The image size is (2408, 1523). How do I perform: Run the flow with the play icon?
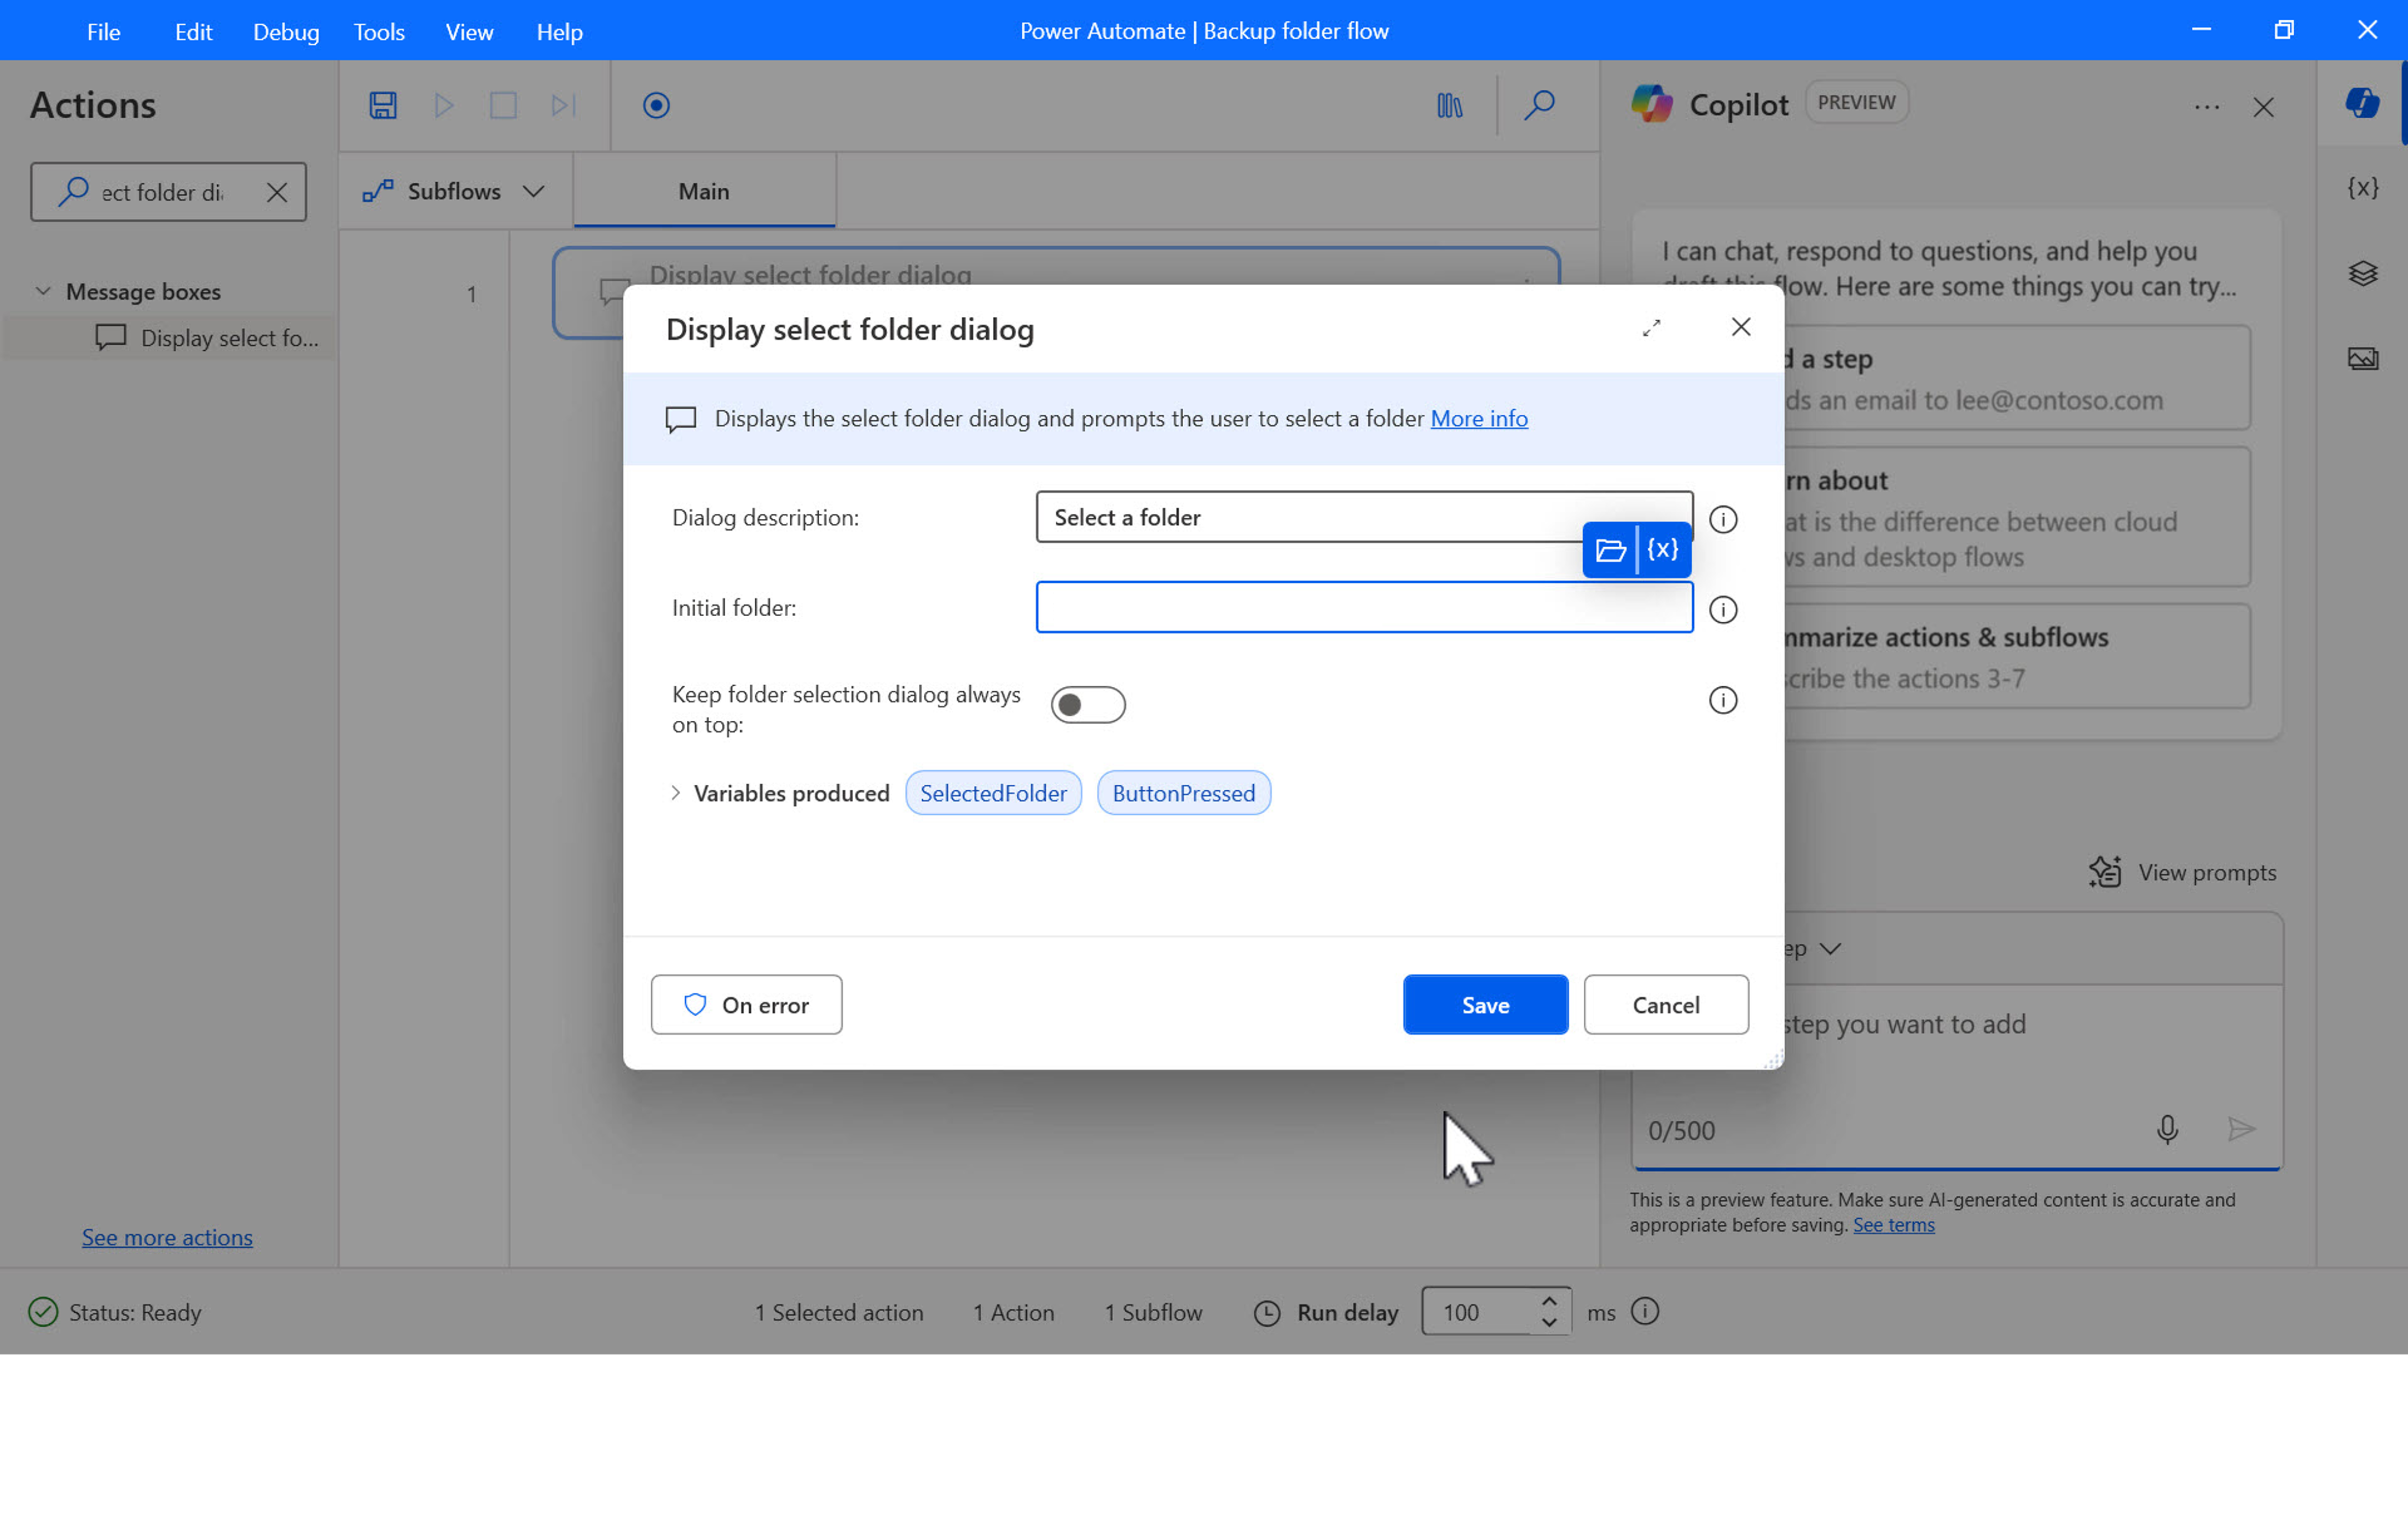pos(444,105)
